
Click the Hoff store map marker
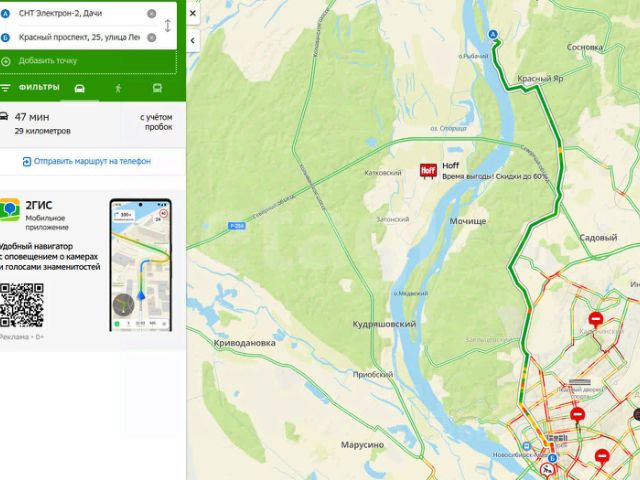[428, 171]
